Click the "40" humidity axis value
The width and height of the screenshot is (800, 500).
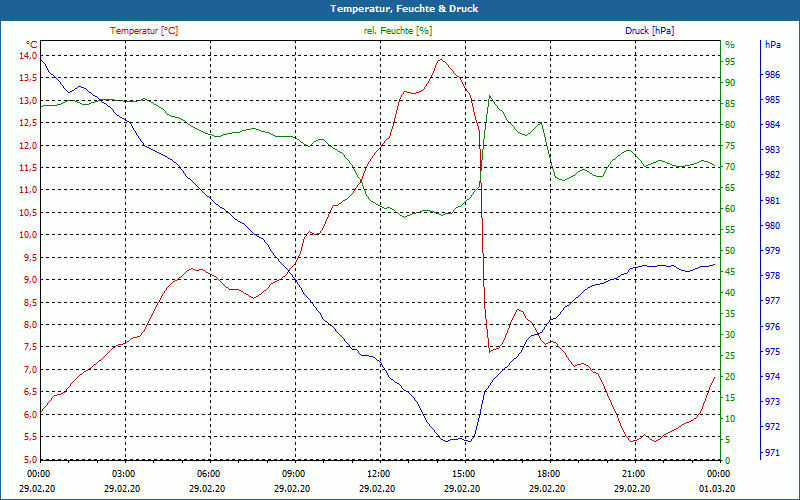(x=730, y=293)
